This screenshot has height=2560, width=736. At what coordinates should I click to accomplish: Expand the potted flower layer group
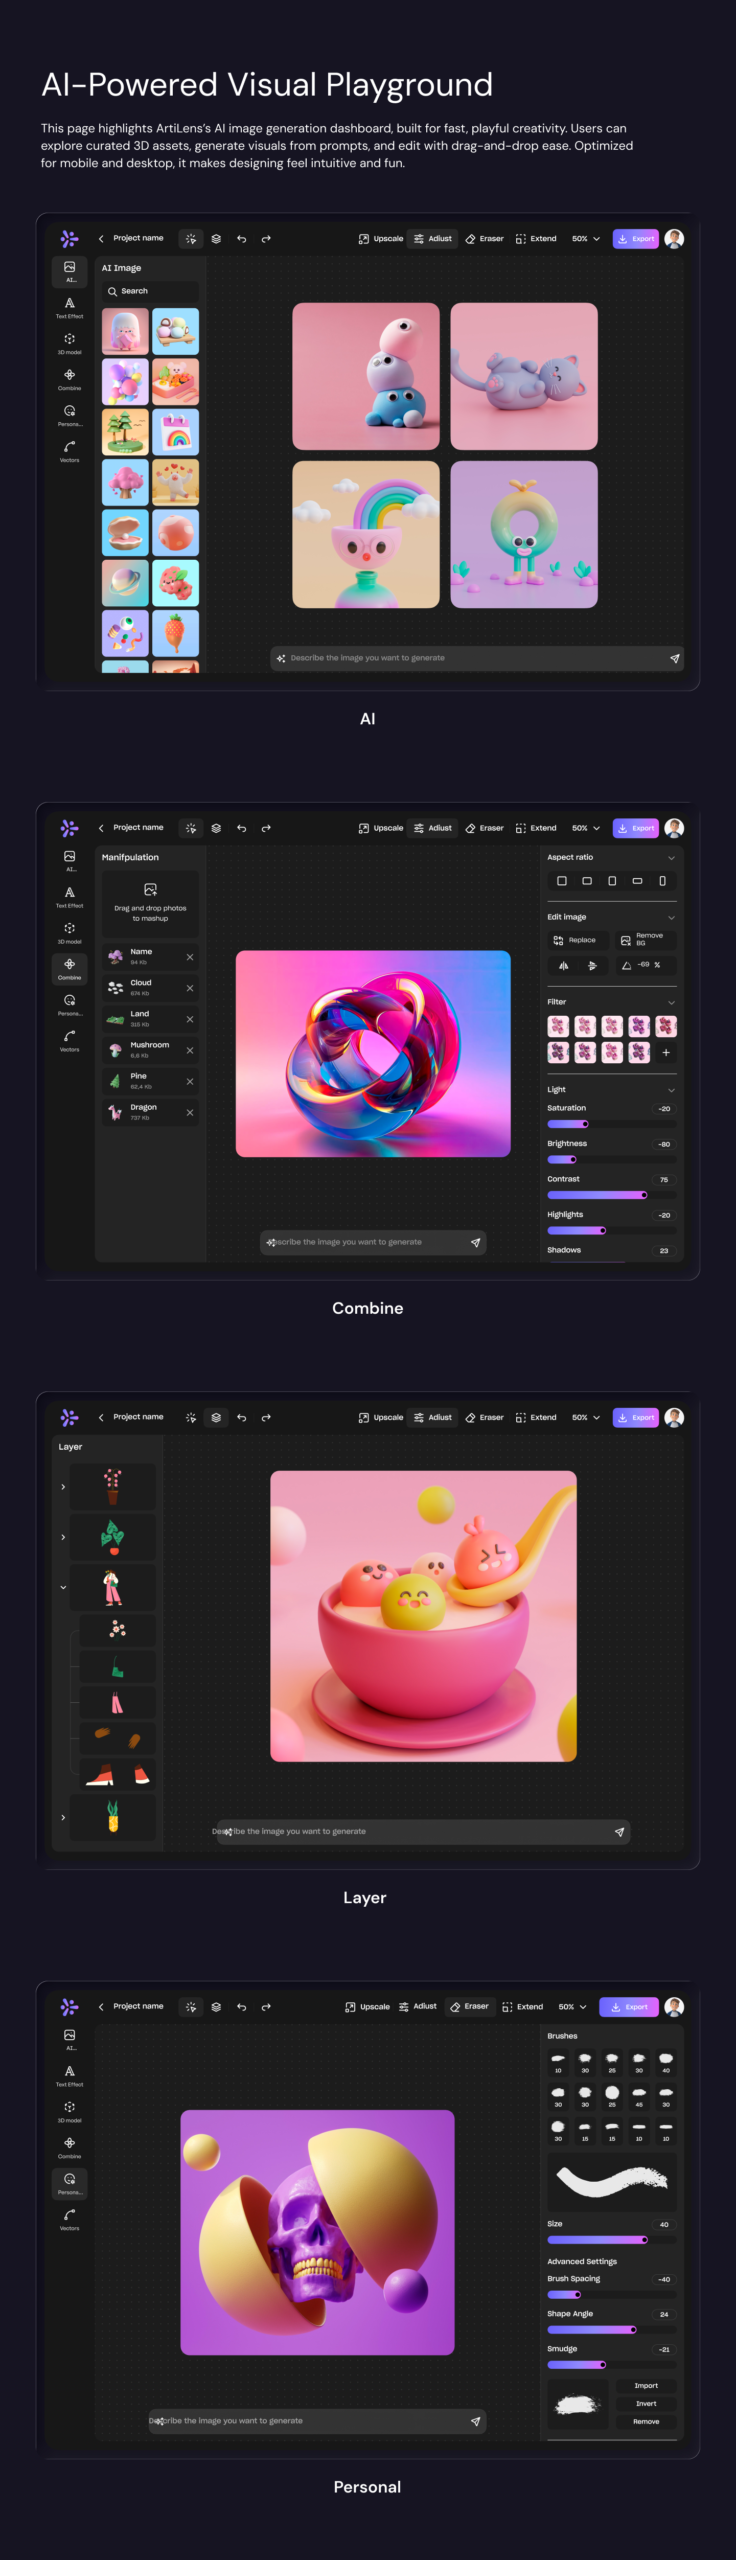click(x=63, y=1487)
